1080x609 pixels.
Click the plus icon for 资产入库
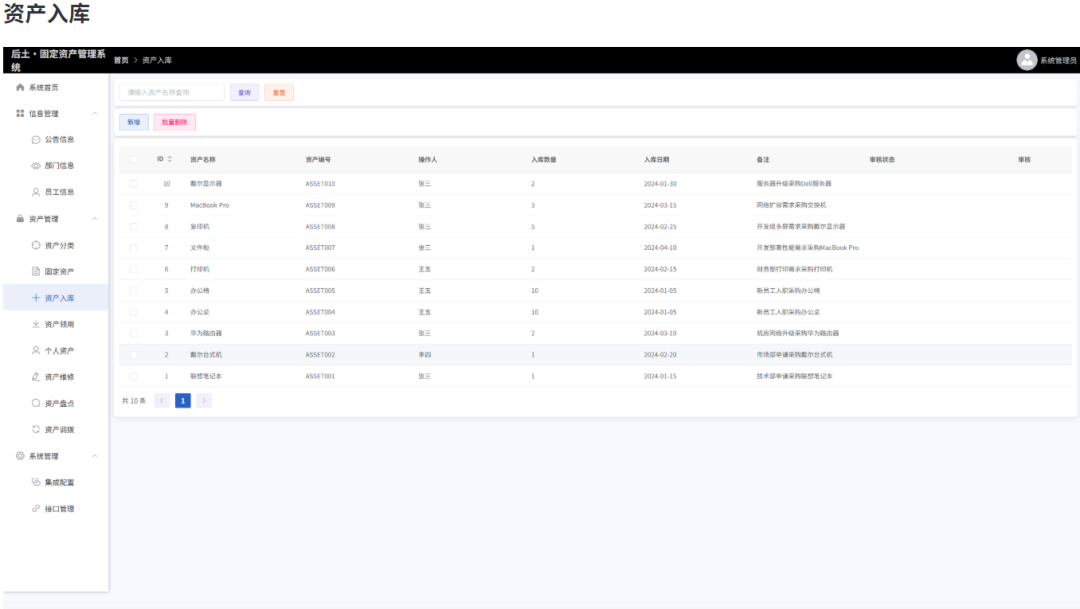pyautogui.click(x=36, y=298)
